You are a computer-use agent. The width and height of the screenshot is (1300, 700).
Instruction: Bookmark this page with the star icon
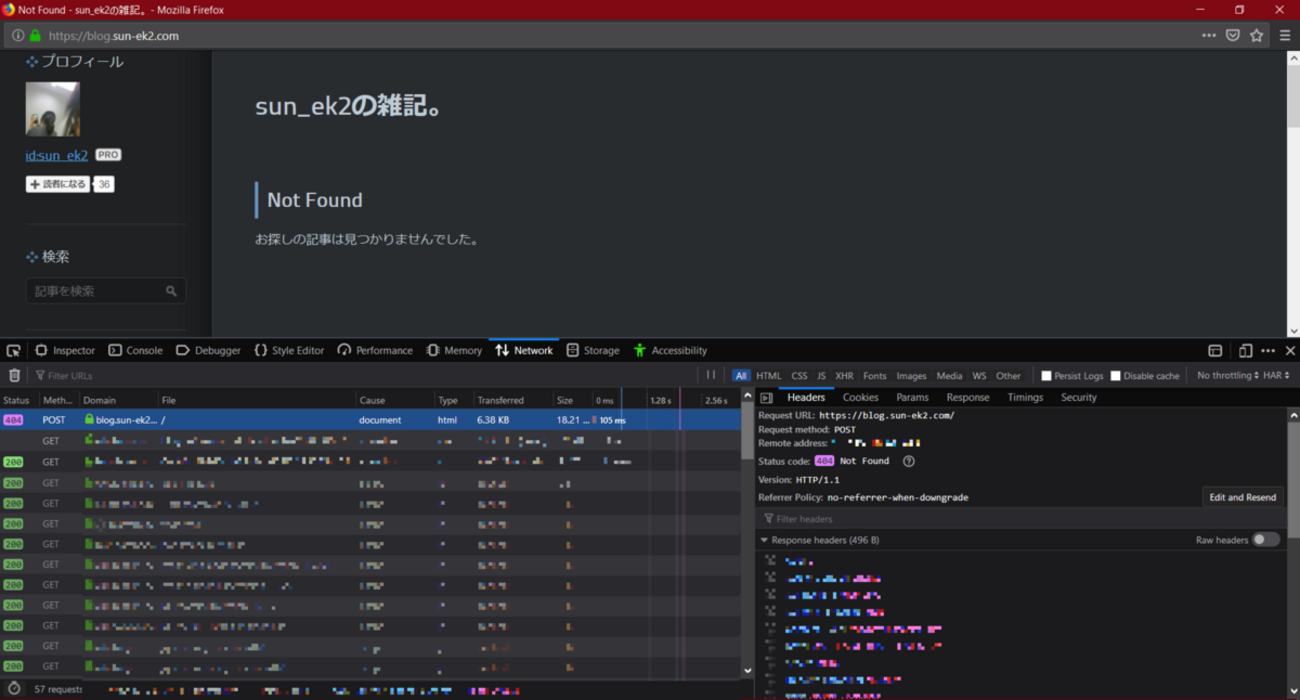(x=1257, y=35)
